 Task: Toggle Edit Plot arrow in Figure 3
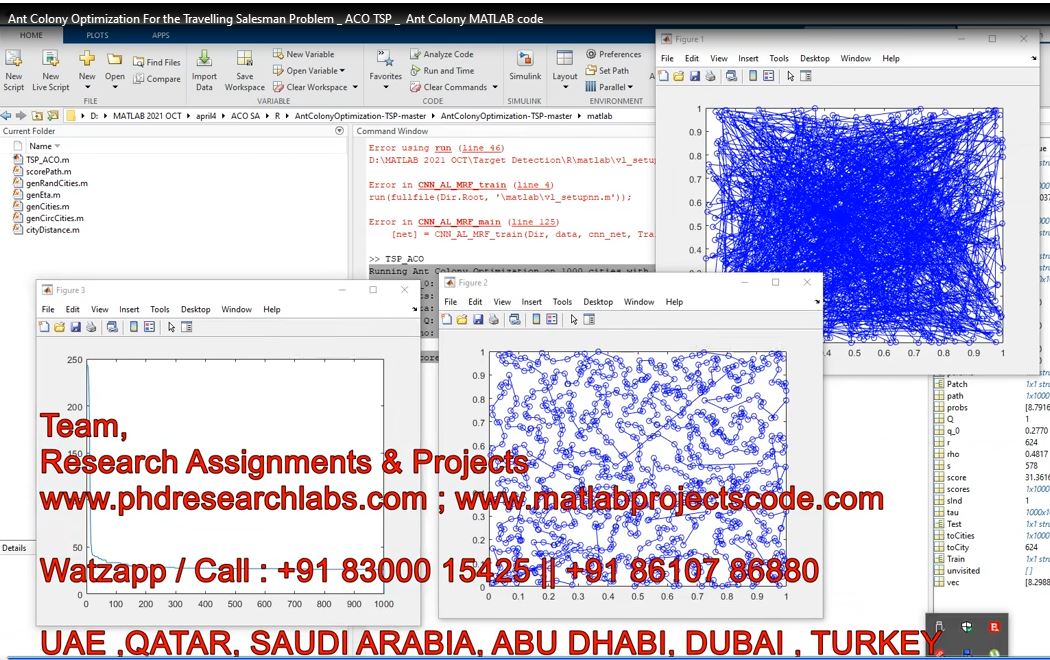pyautogui.click(x=171, y=327)
